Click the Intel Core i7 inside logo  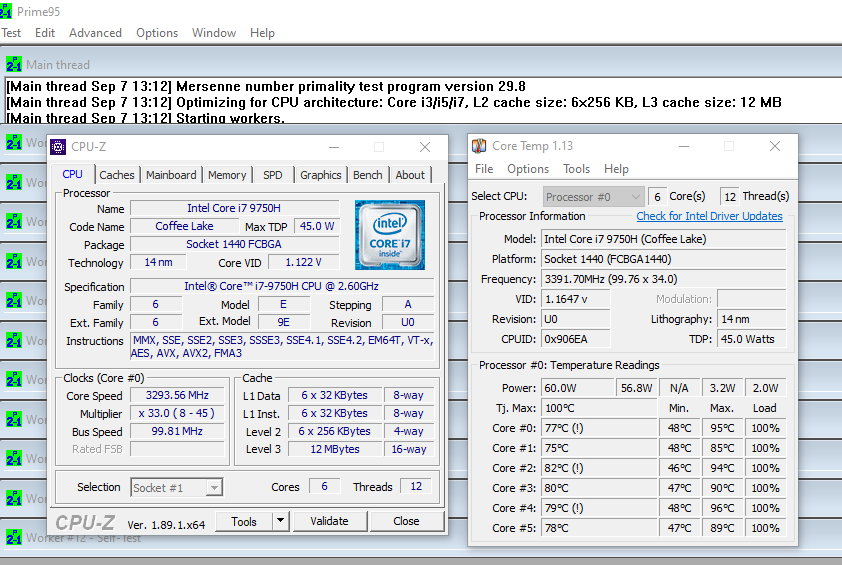tap(390, 235)
